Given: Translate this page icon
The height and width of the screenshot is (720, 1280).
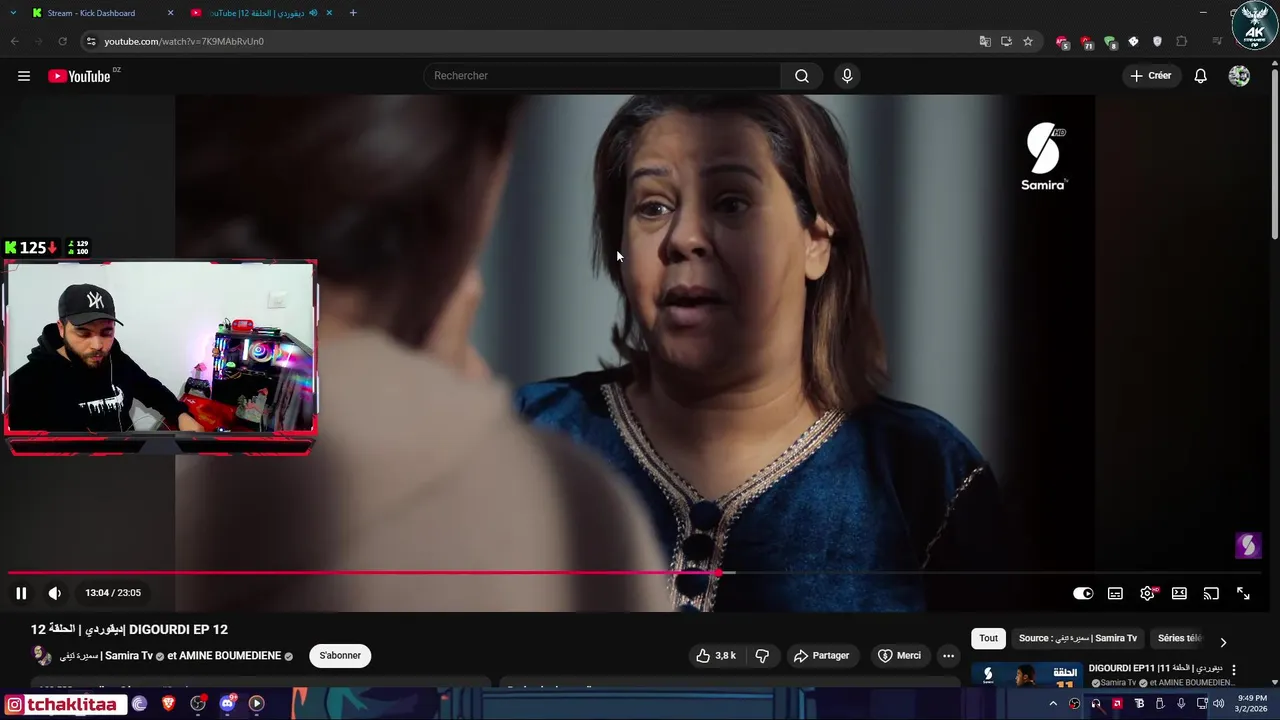Looking at the screenshot, I should click(985, 41).
